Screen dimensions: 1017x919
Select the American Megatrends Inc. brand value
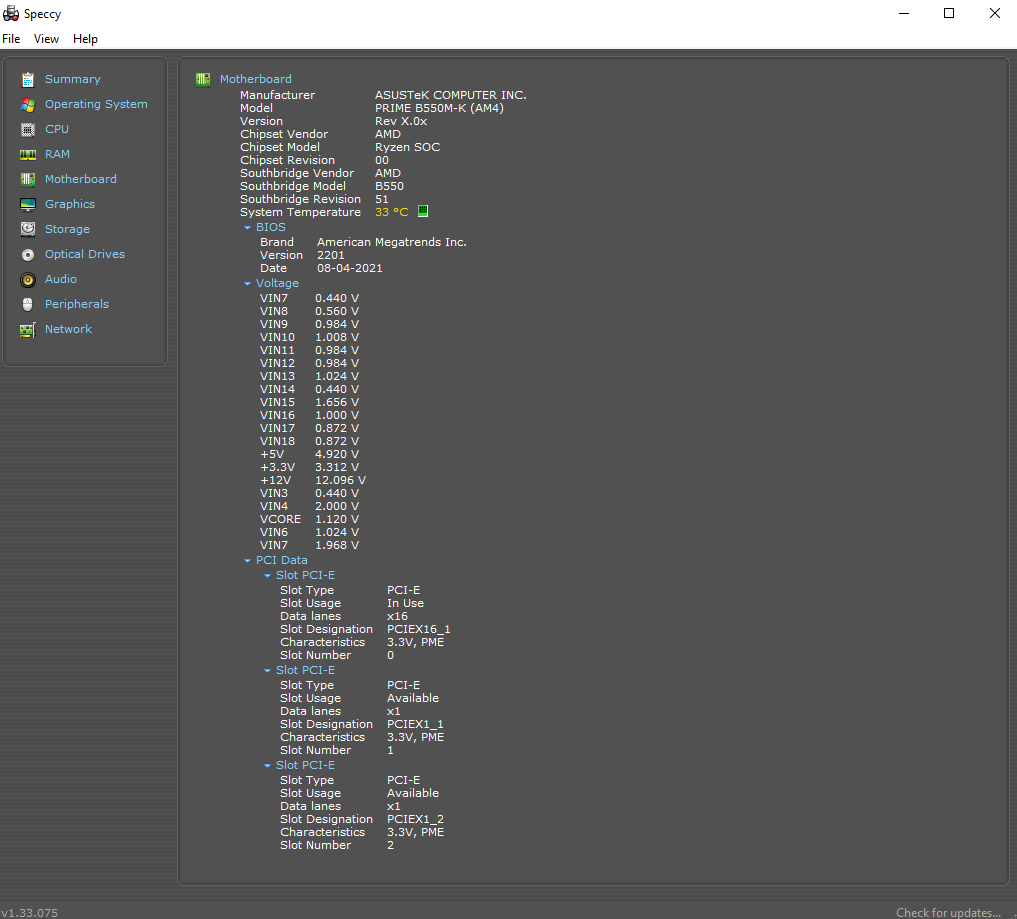[x=392, y=243]
